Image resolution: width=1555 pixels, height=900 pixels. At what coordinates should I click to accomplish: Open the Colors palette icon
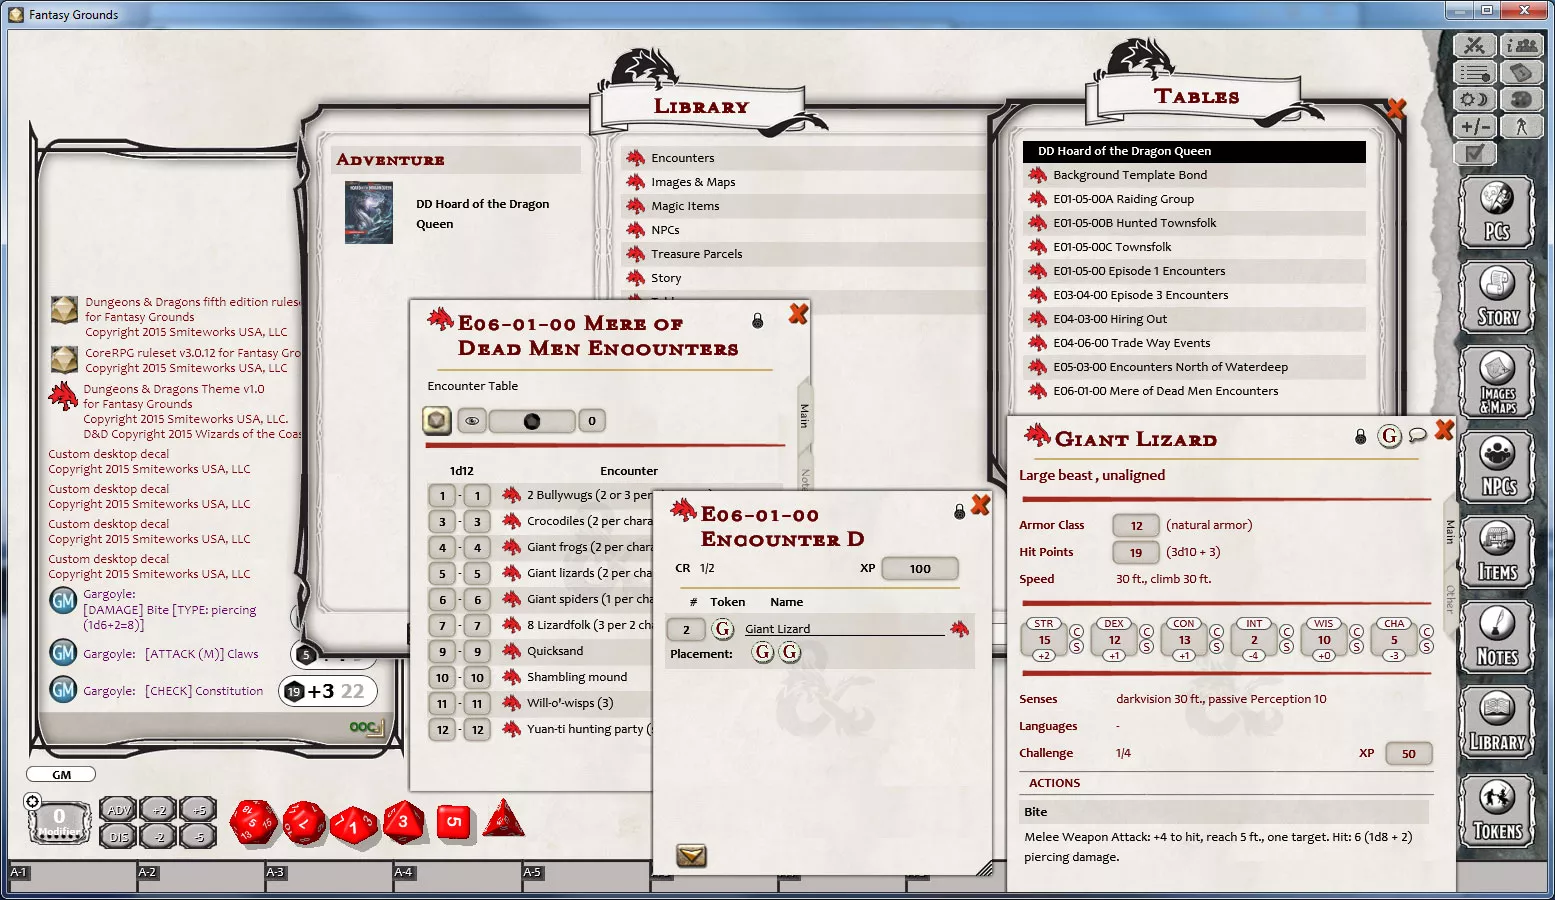(1521, 99)
